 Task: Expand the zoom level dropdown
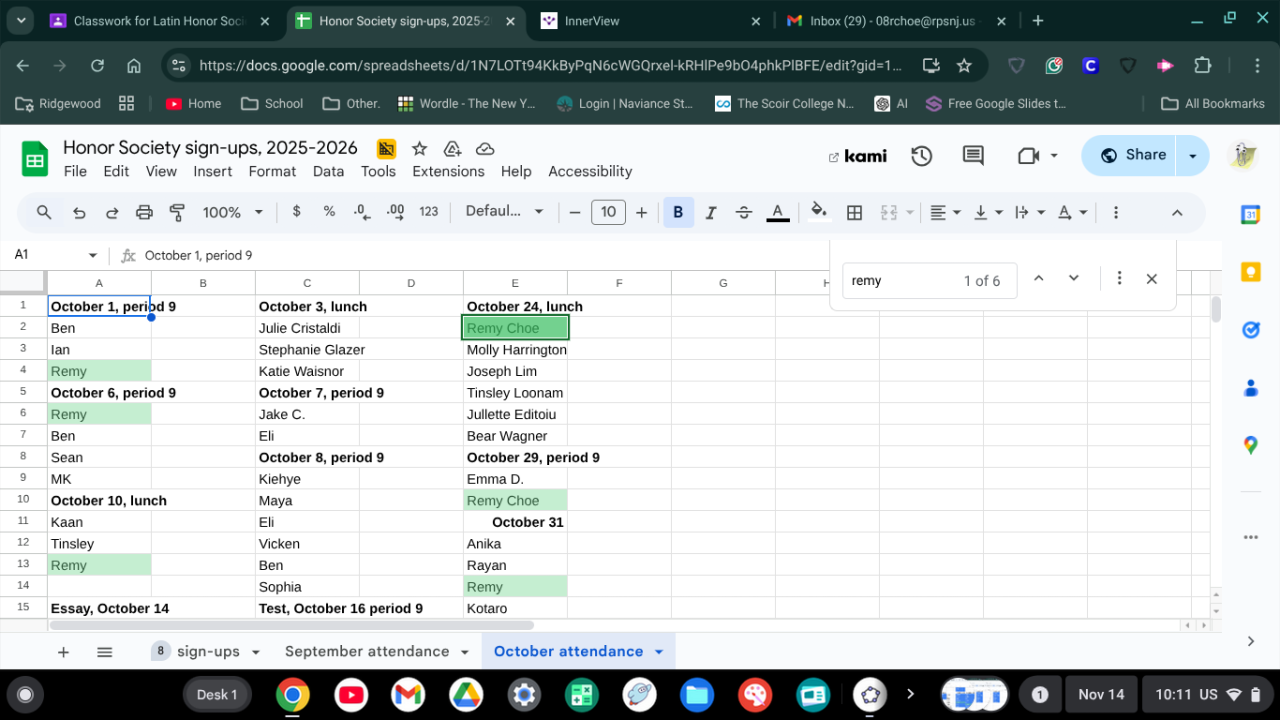pos(233,212)
